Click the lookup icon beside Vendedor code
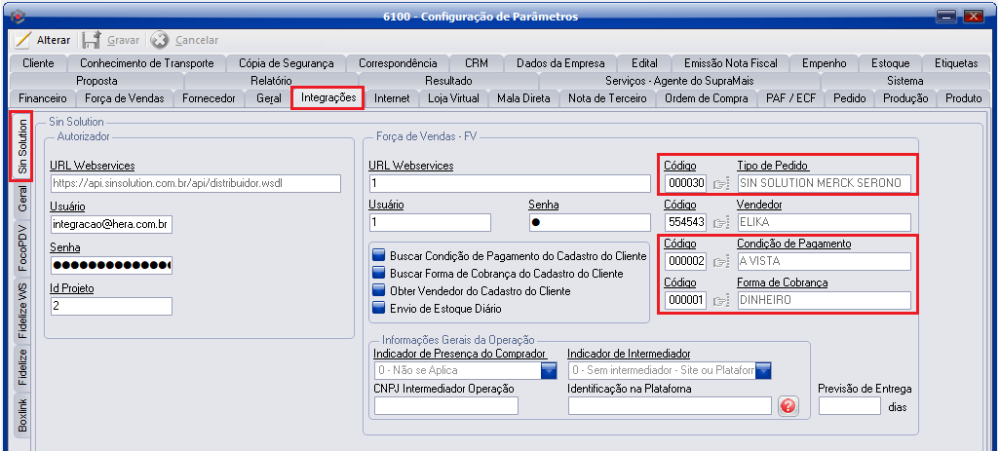 (722, 222)
